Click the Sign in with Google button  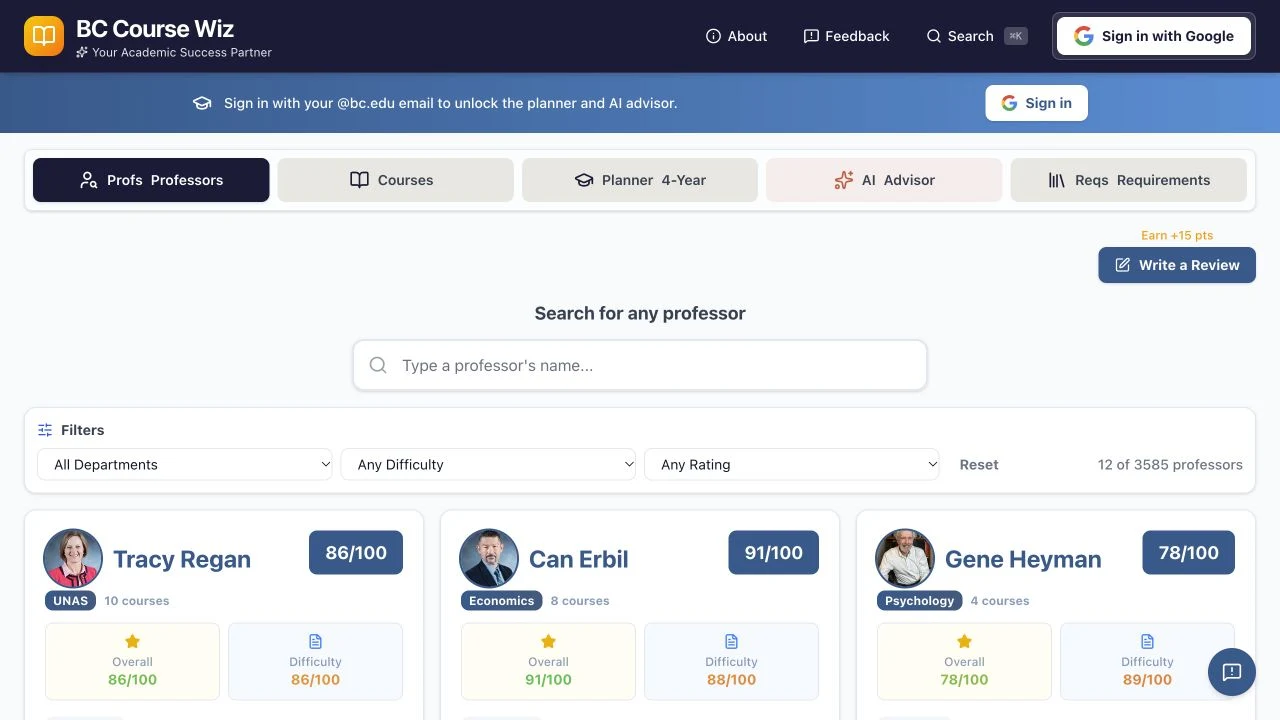1154,36
